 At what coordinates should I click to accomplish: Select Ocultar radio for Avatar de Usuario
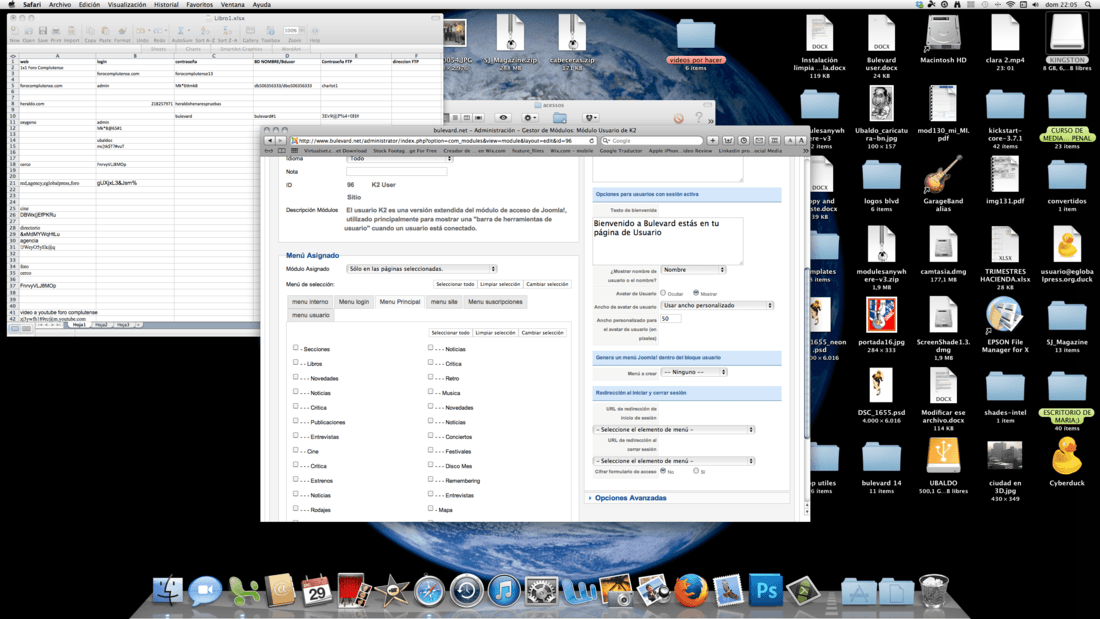pyautogui.click(x=663, y=293)
